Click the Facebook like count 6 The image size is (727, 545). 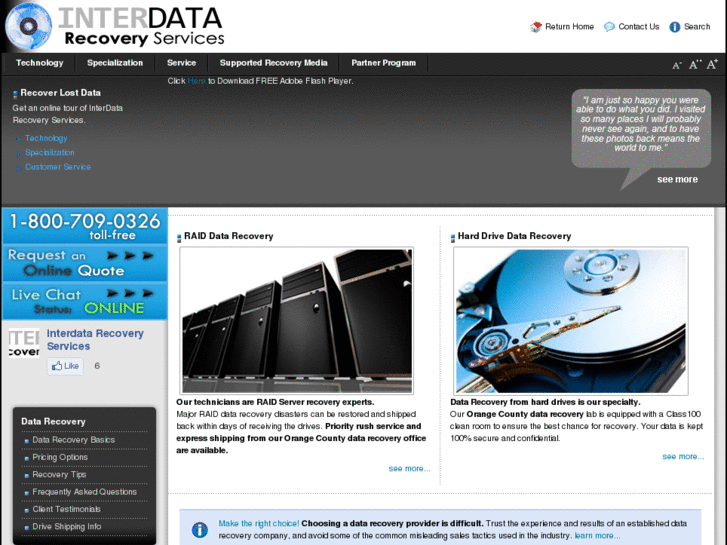pyautogui.click(x=97, y=366)
